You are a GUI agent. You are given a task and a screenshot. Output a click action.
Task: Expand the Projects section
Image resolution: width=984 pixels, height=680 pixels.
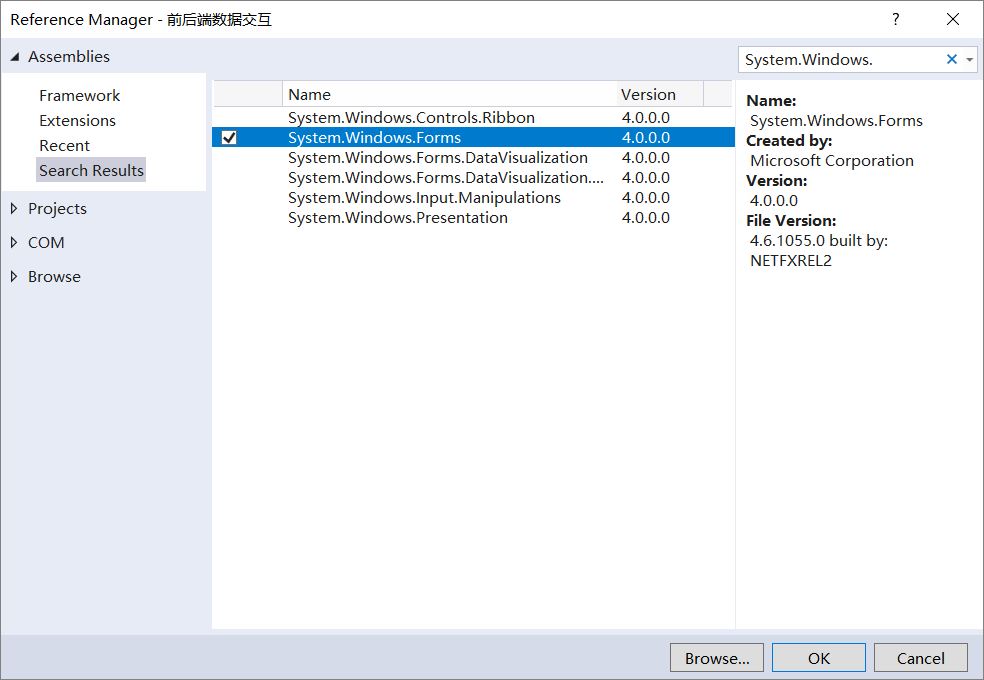[14, 208]
